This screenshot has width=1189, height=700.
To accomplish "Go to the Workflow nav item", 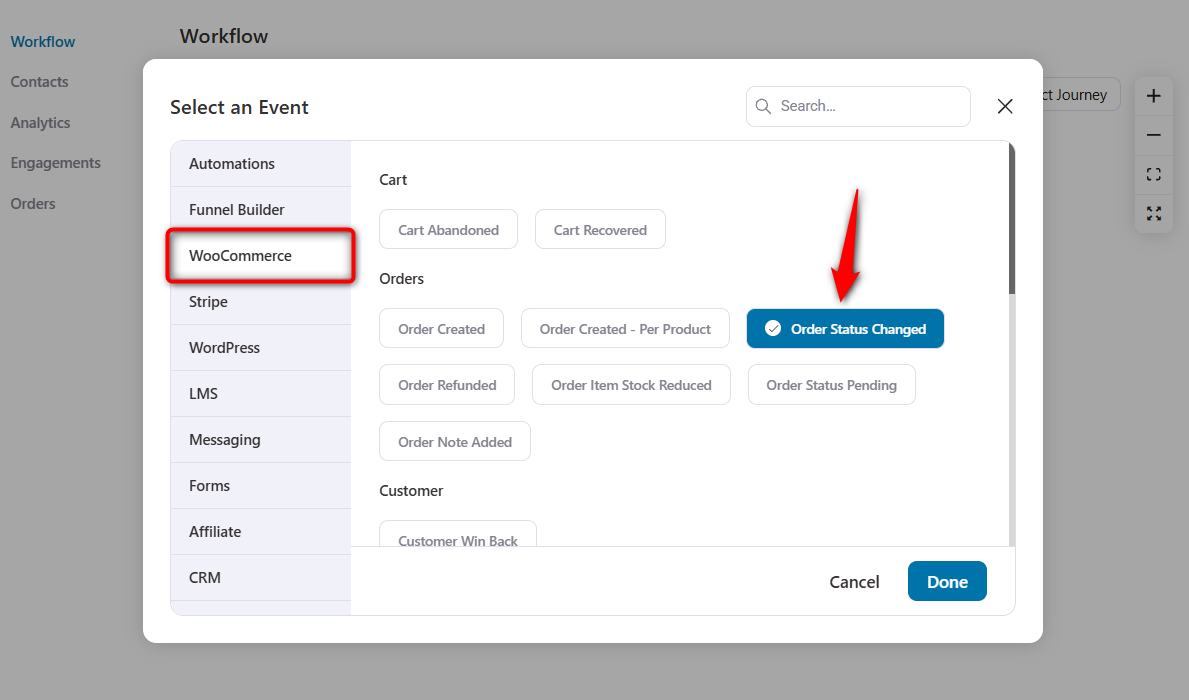I will [42, 42].
